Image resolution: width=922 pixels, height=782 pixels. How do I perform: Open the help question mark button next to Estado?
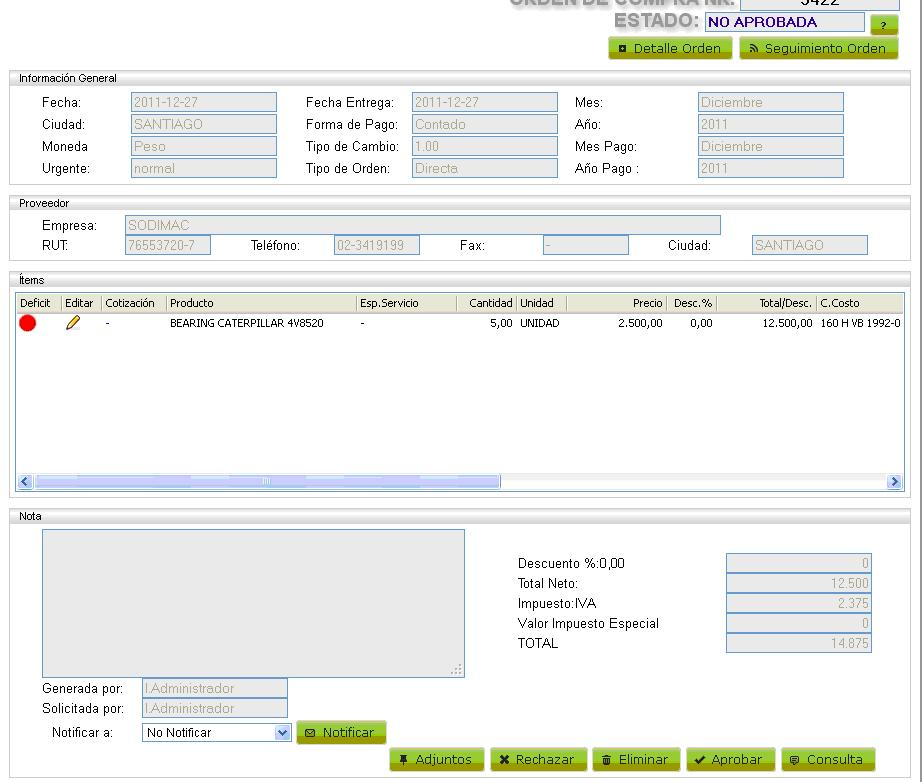(x=884, y=25)
